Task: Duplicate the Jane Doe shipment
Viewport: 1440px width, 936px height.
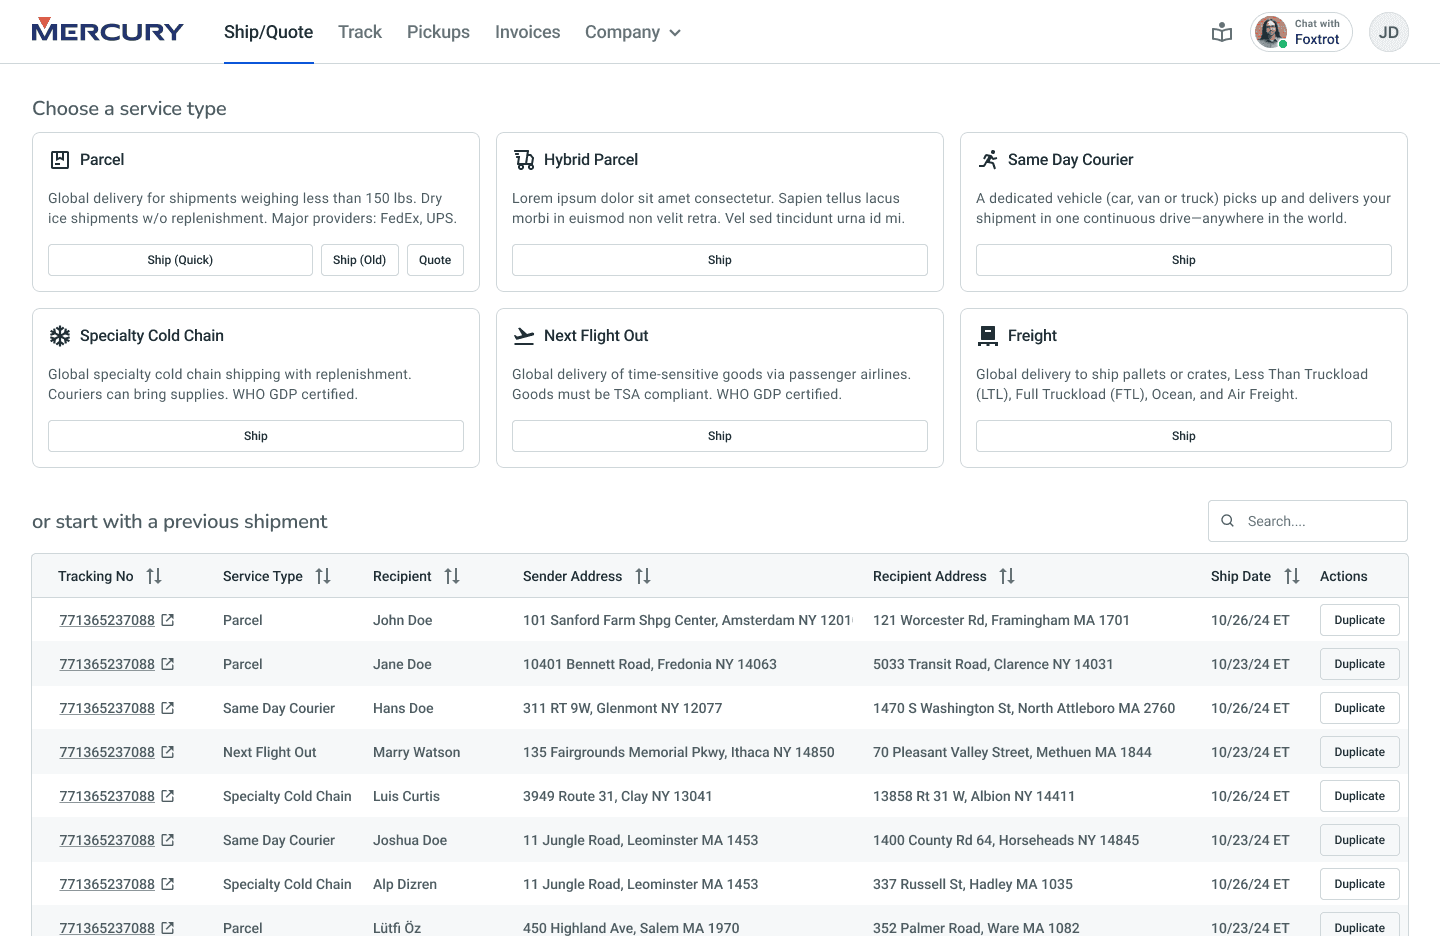Action: pos(1360,664)
